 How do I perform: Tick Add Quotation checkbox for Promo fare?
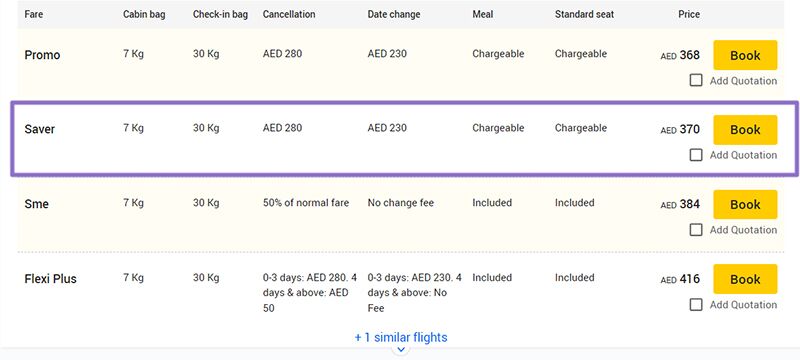pos(696,80)
